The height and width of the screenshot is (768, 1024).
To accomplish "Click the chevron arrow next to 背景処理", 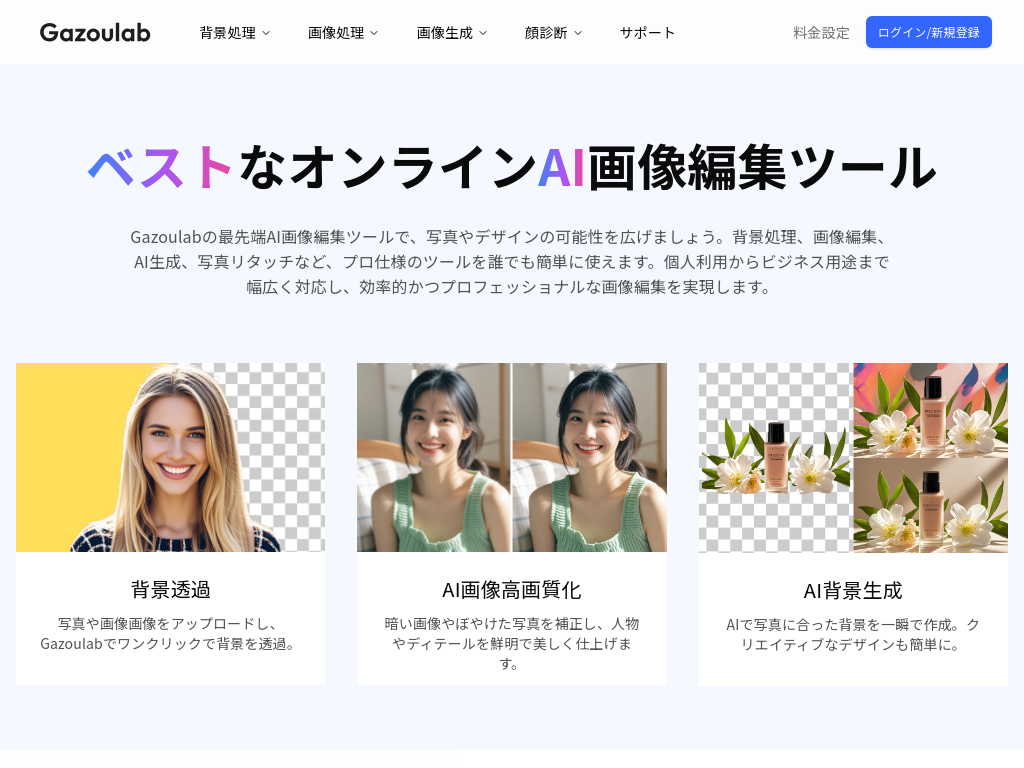I will (266, 33).
